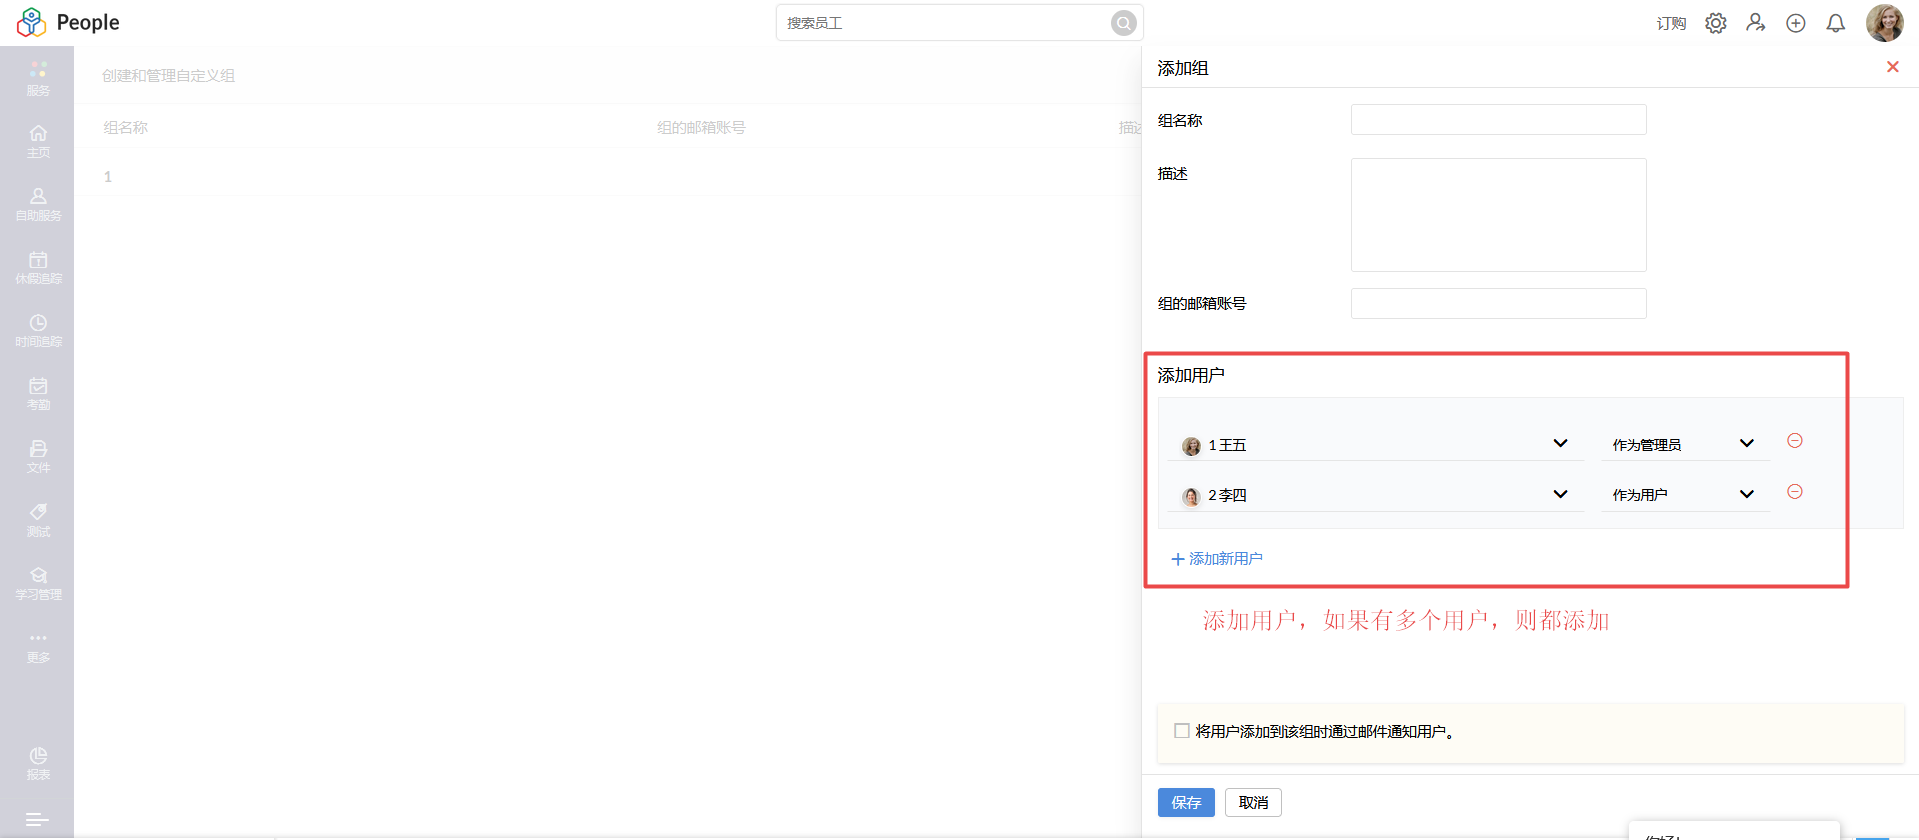This screenshot has height=840, width=1919.
Task: Close the 添加组 panel
Action: (x=1892, y=67)
